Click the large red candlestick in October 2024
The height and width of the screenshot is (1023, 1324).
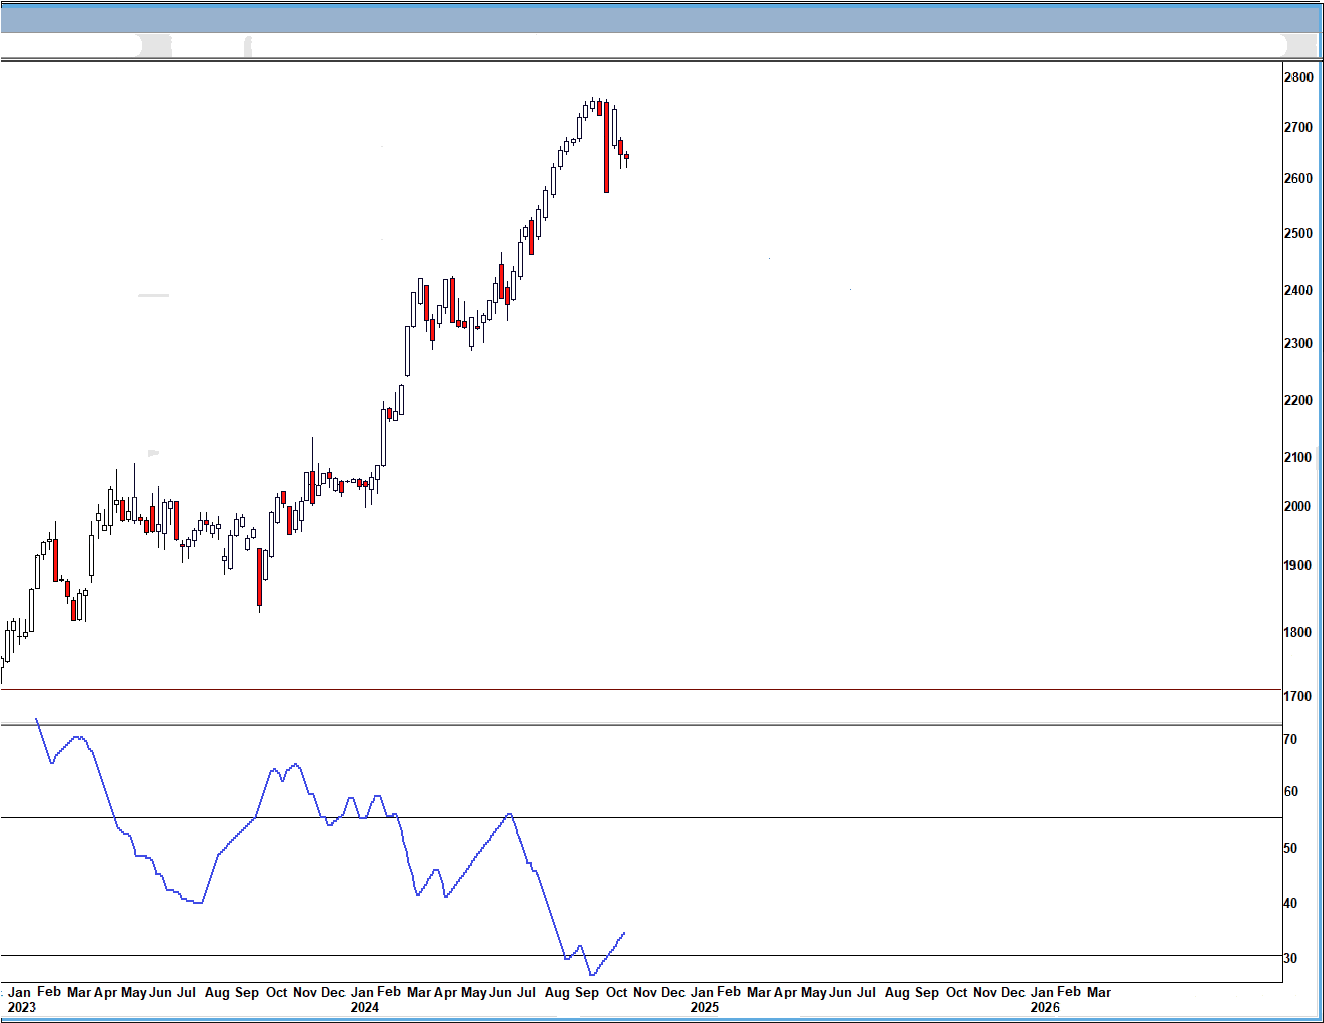pos(606,147)
